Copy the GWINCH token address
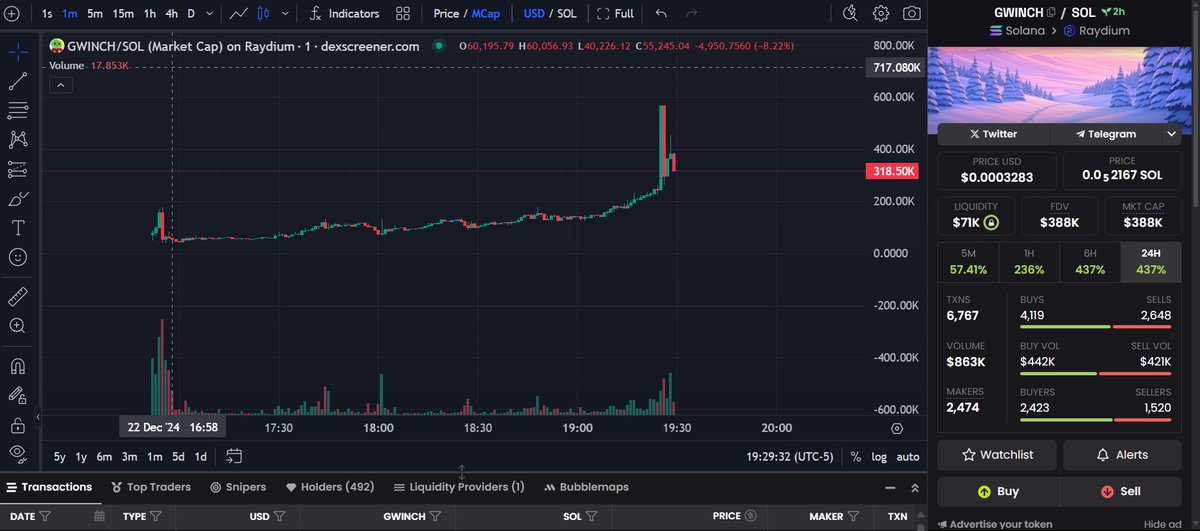 click(x=1051, y=12)
